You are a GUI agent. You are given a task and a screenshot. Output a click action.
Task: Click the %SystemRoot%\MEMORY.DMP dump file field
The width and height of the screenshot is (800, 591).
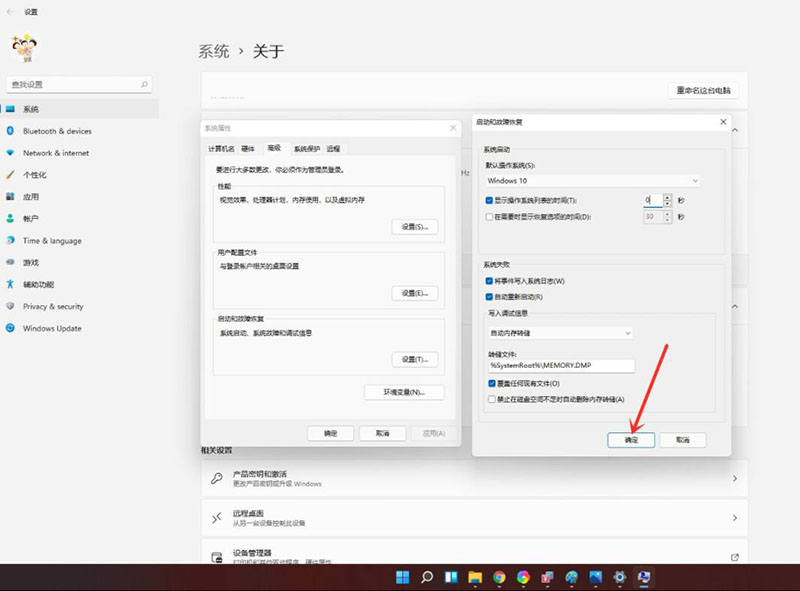tap(560, 363)
